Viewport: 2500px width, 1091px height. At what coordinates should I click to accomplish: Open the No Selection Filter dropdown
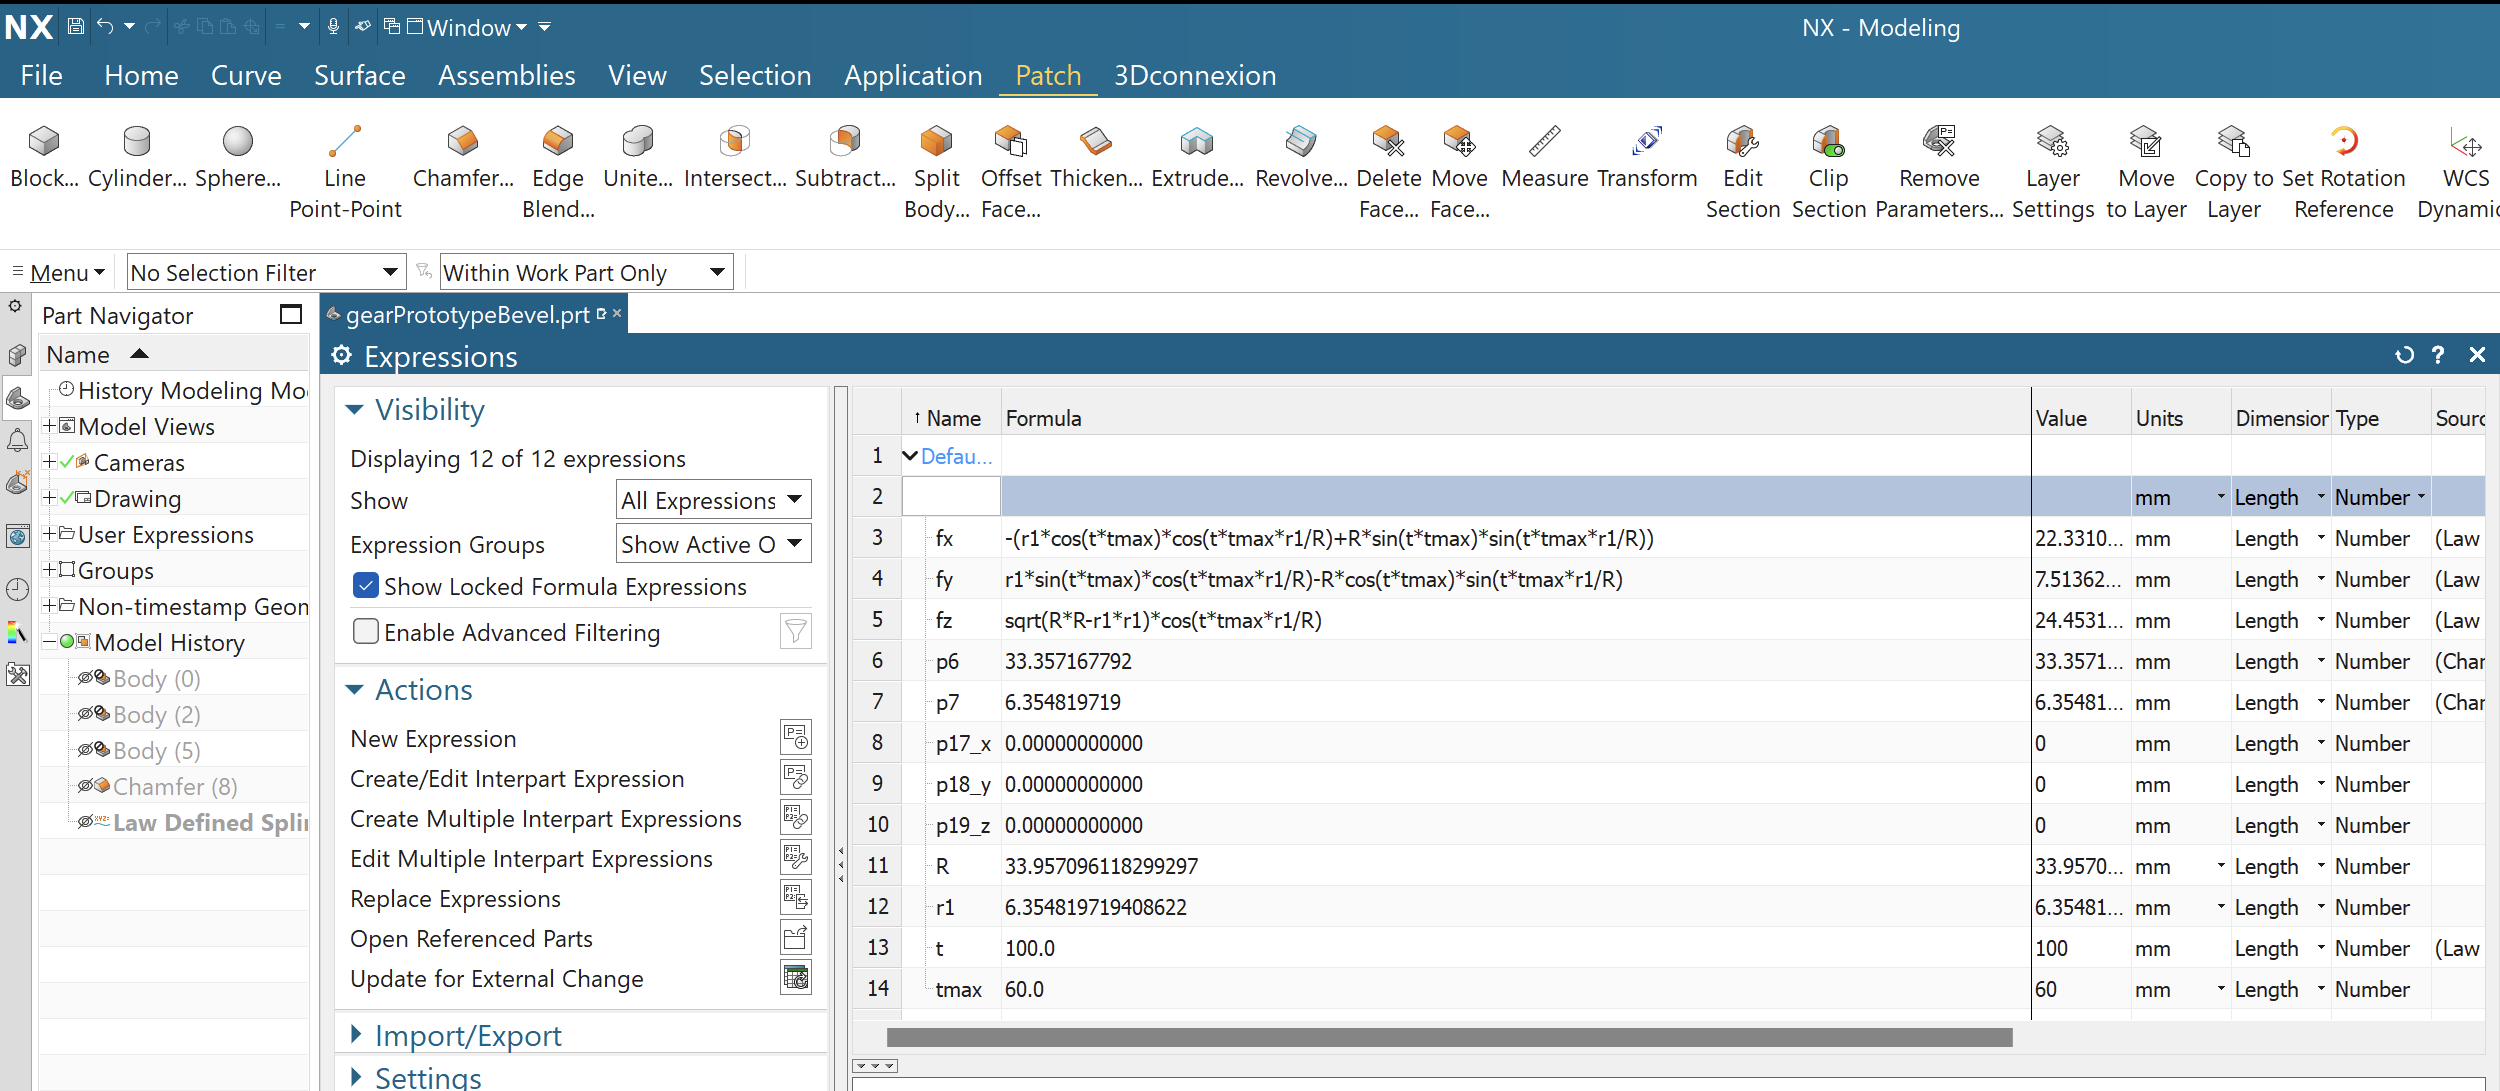[x=266, y=272]
